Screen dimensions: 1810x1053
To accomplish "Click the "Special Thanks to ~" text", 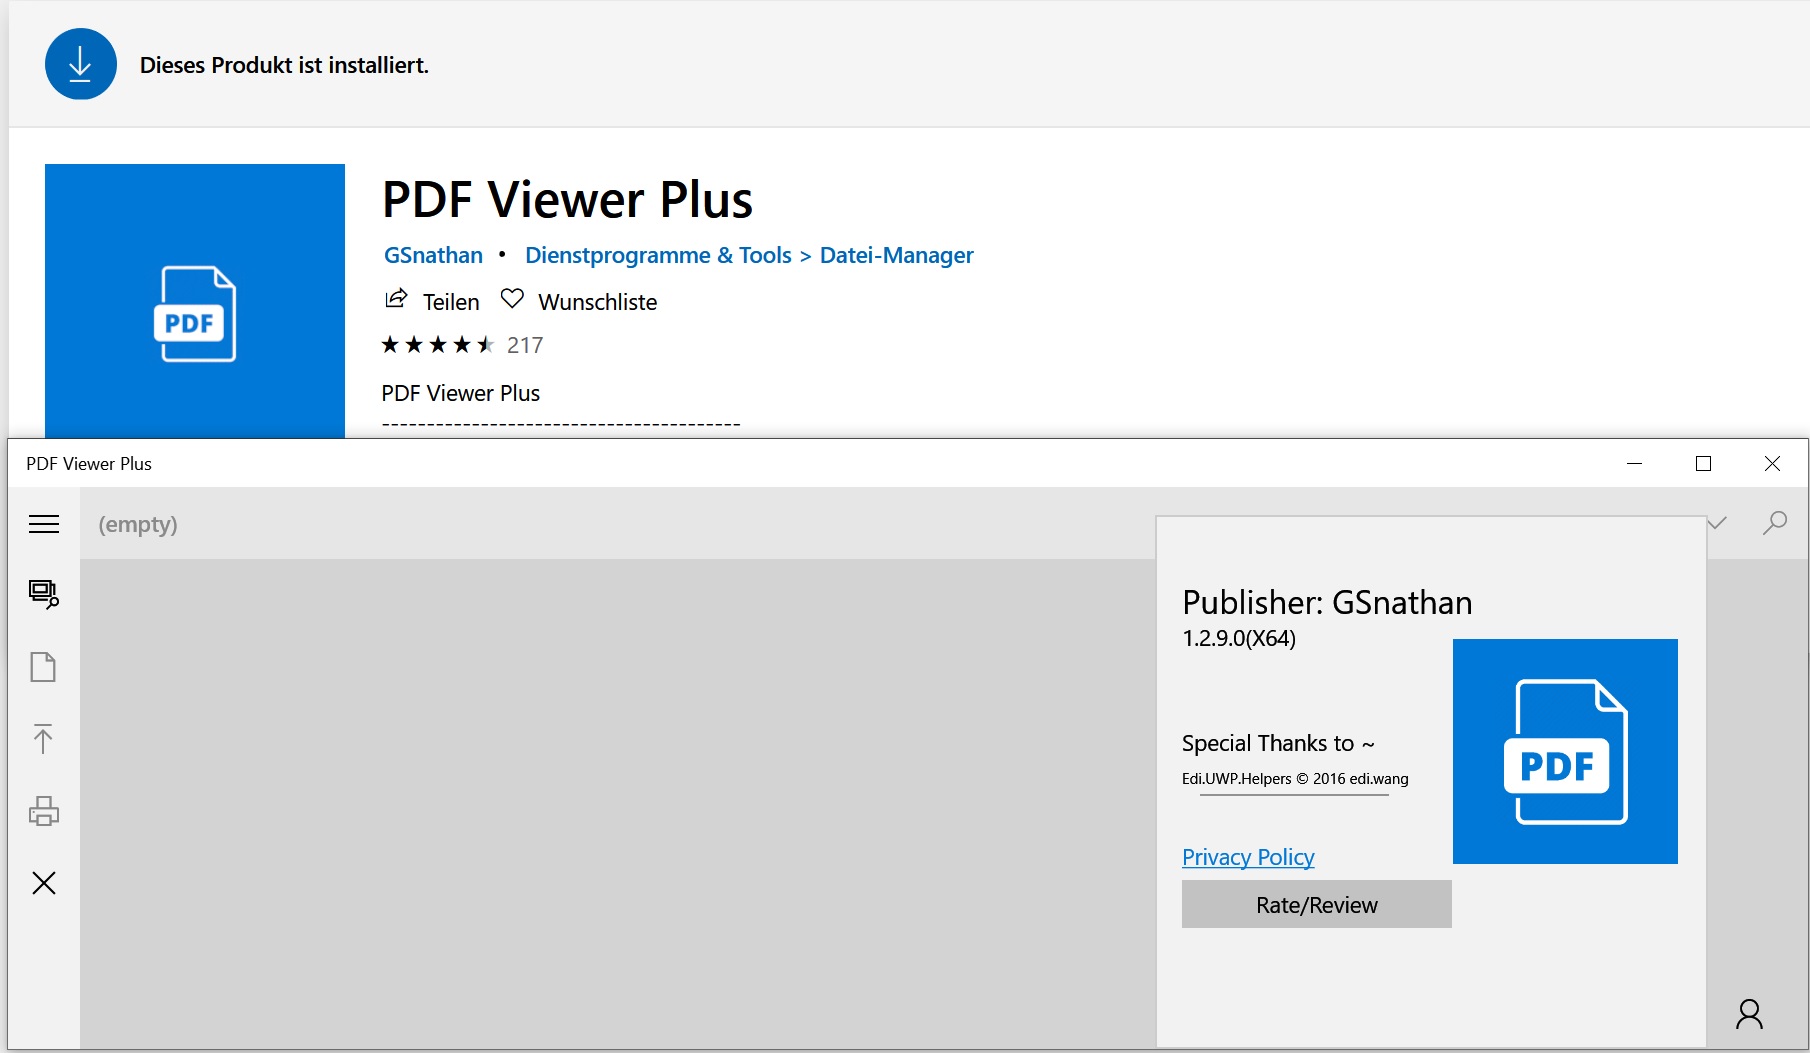I will [1278, 743].
